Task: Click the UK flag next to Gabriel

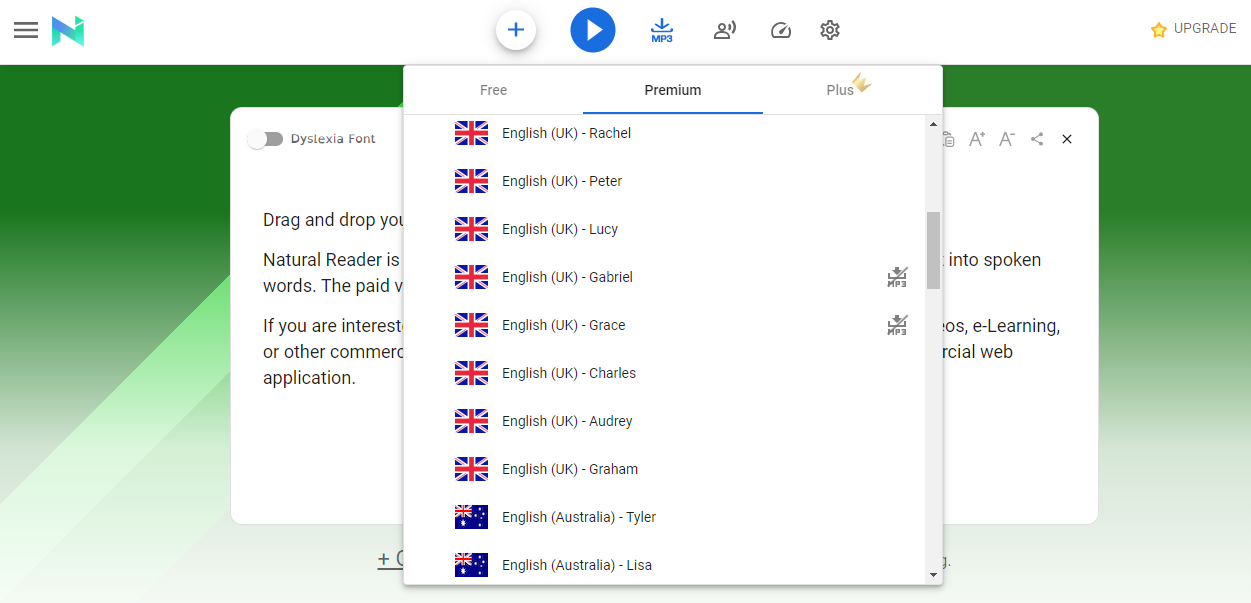Action: coord(471,277)
